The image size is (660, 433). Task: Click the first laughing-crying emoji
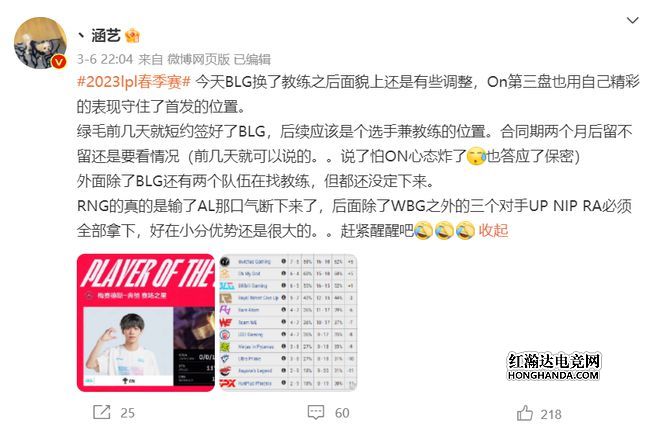click(423, 231)
